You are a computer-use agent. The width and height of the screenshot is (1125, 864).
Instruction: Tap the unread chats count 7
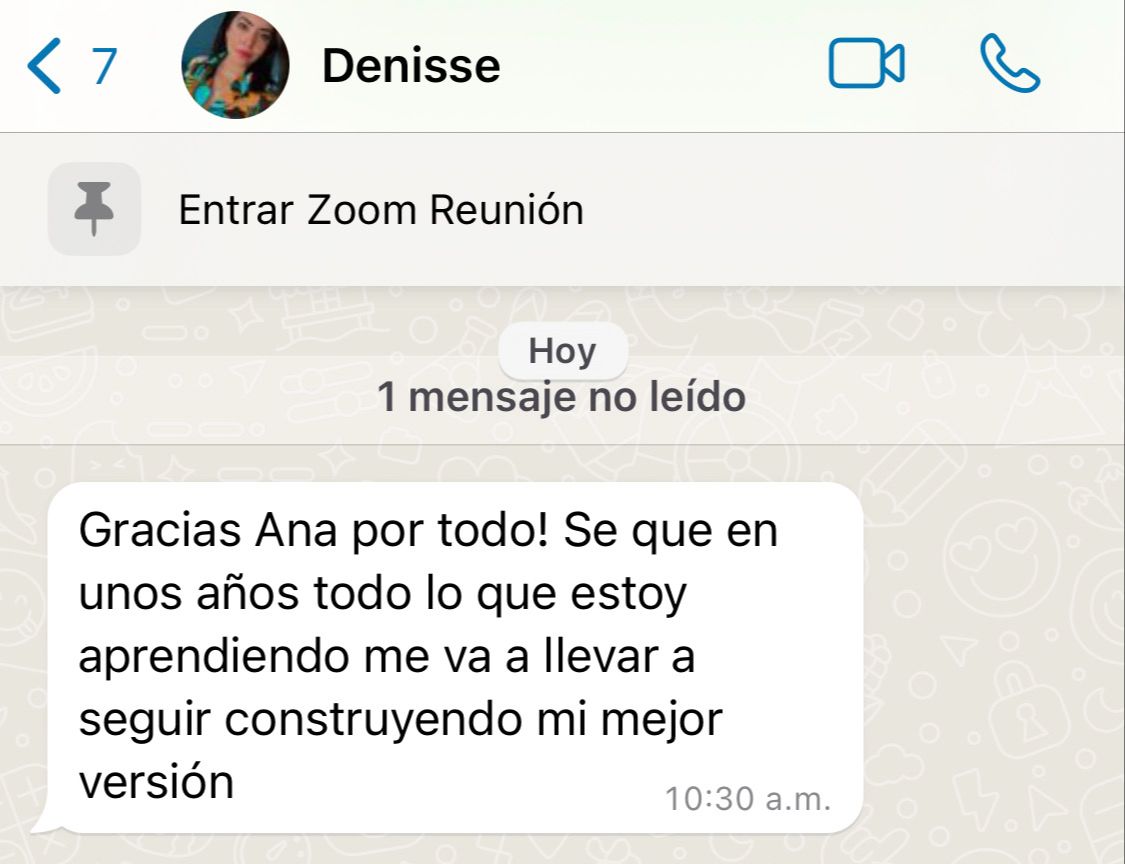pyautogui.click(x=104, y=67)
